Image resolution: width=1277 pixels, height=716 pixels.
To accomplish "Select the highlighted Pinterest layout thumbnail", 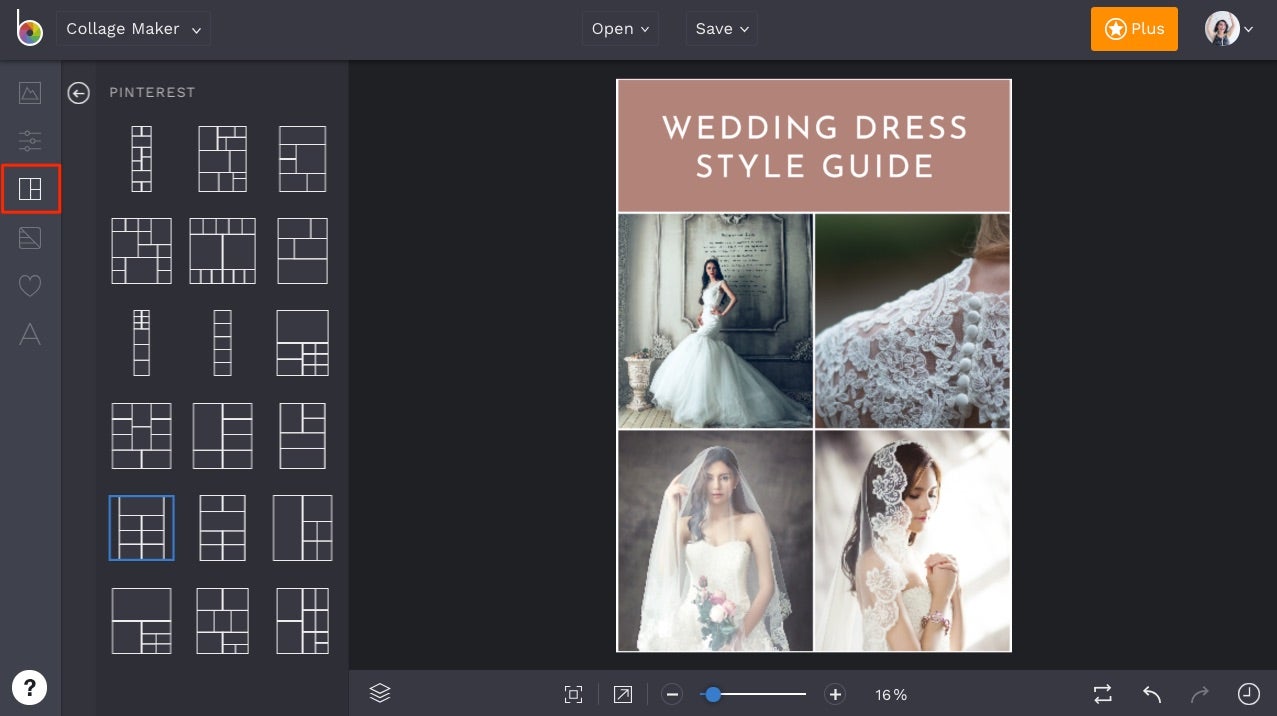I will click(141, 527).
